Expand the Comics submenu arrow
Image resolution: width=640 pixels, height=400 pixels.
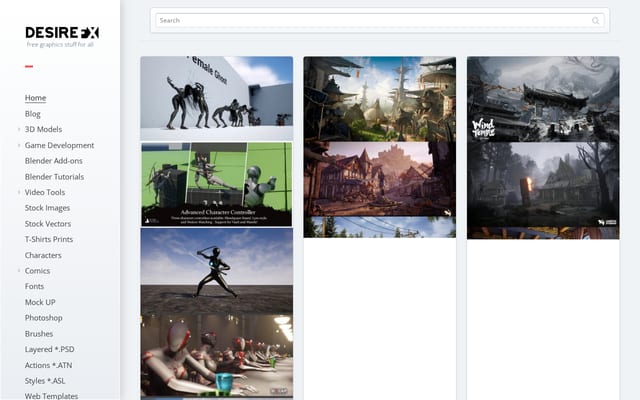point(19,271)
